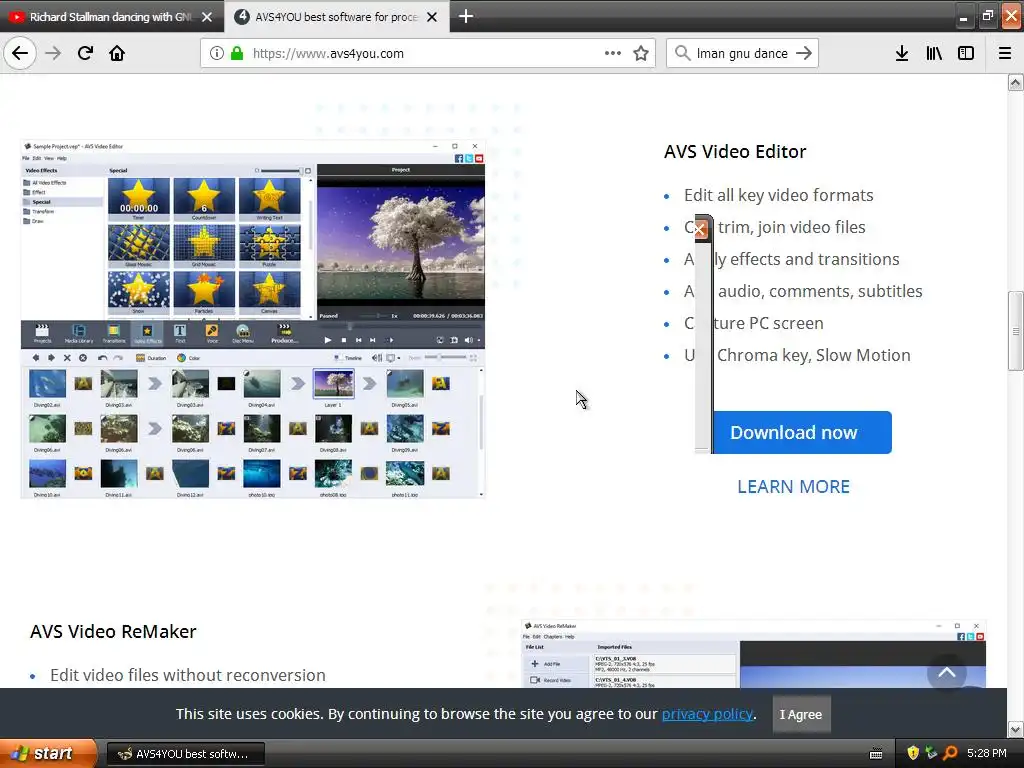
Task: Bookmark this page with the star
Action: pyautogui.click(x=641, y=54)
